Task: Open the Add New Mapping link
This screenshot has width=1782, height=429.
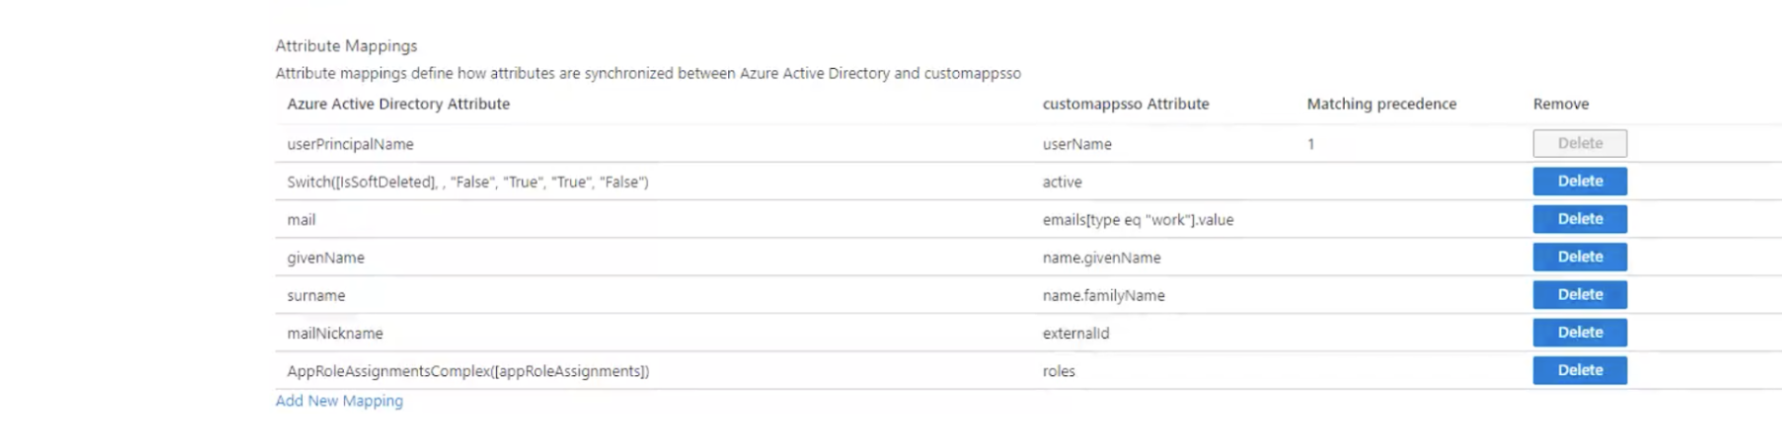Action: (339, 400)
